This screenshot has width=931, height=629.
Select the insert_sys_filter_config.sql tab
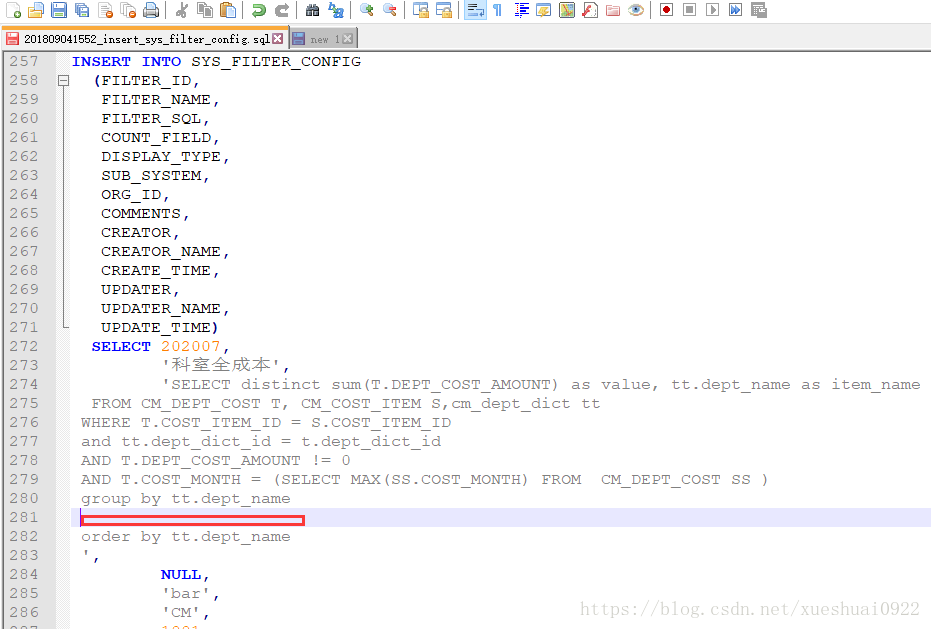(x=140, y=38)
